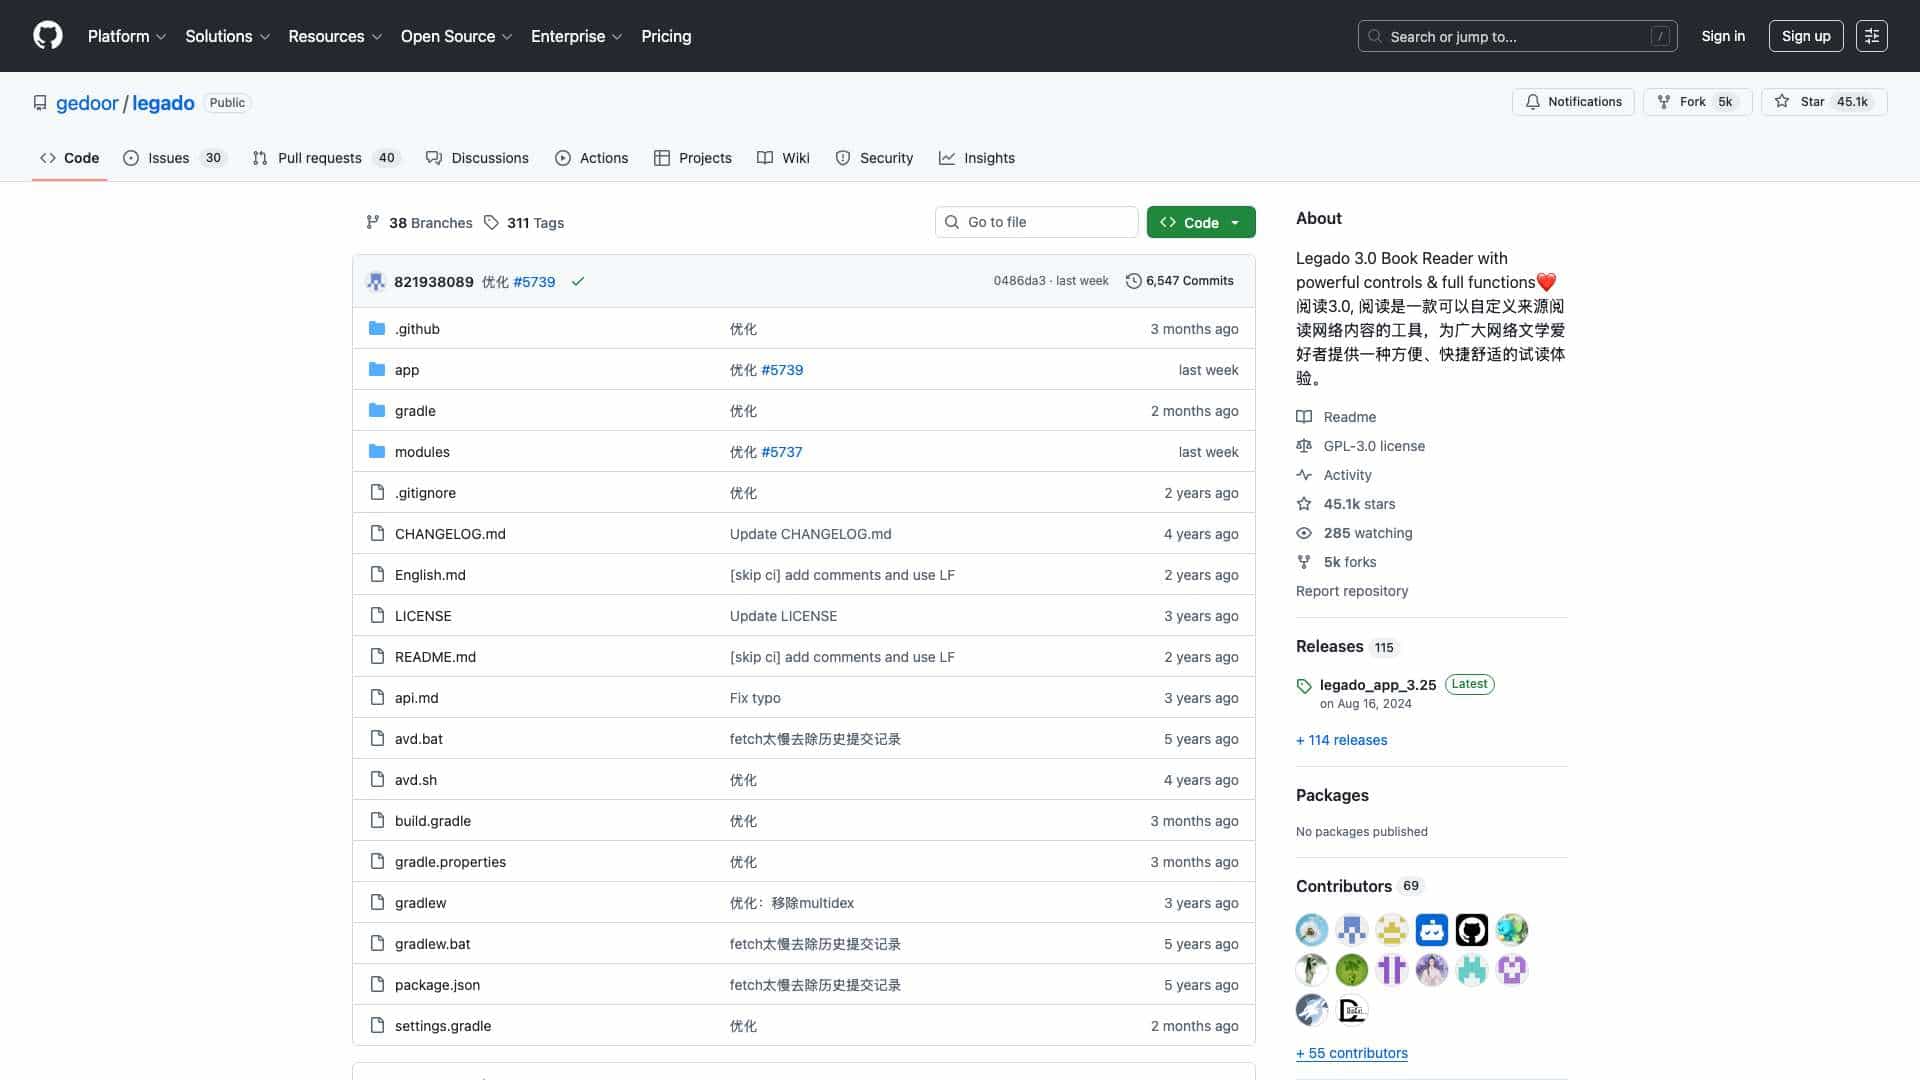Expand the Resources menu
This screenshot has width=1920, height=1080.
click(335, 36)
